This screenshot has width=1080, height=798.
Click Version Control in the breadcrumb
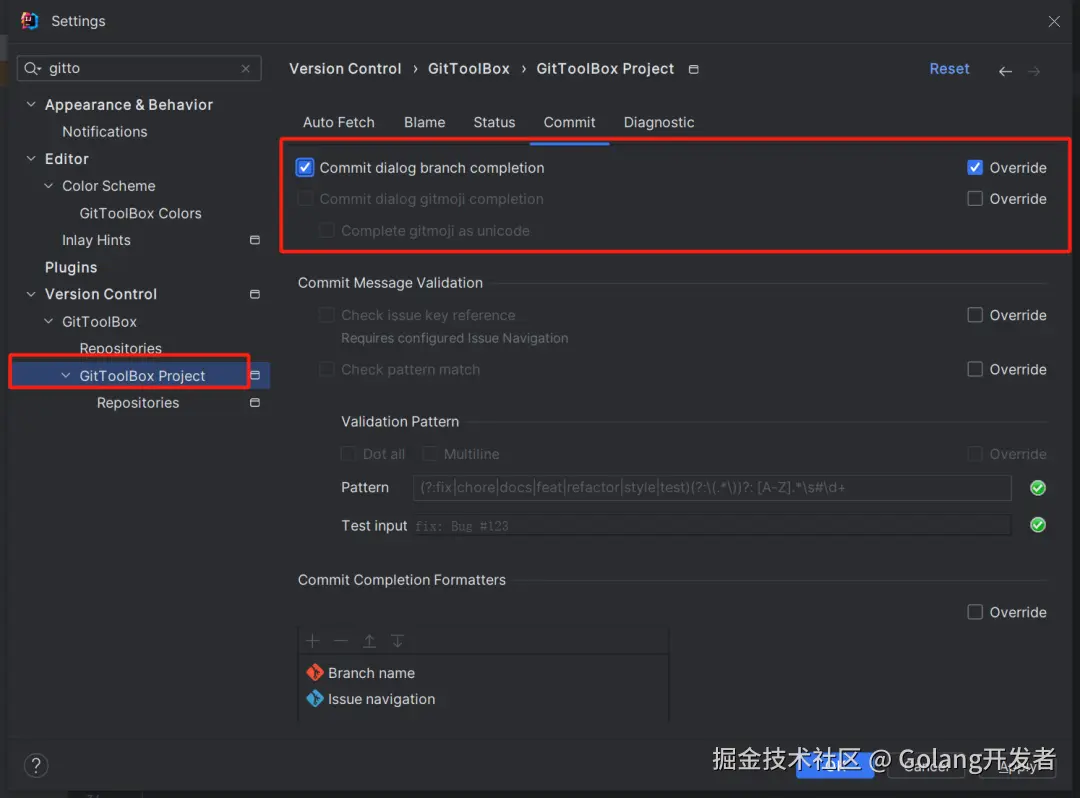pyautogui.click(x=345, y=69)
